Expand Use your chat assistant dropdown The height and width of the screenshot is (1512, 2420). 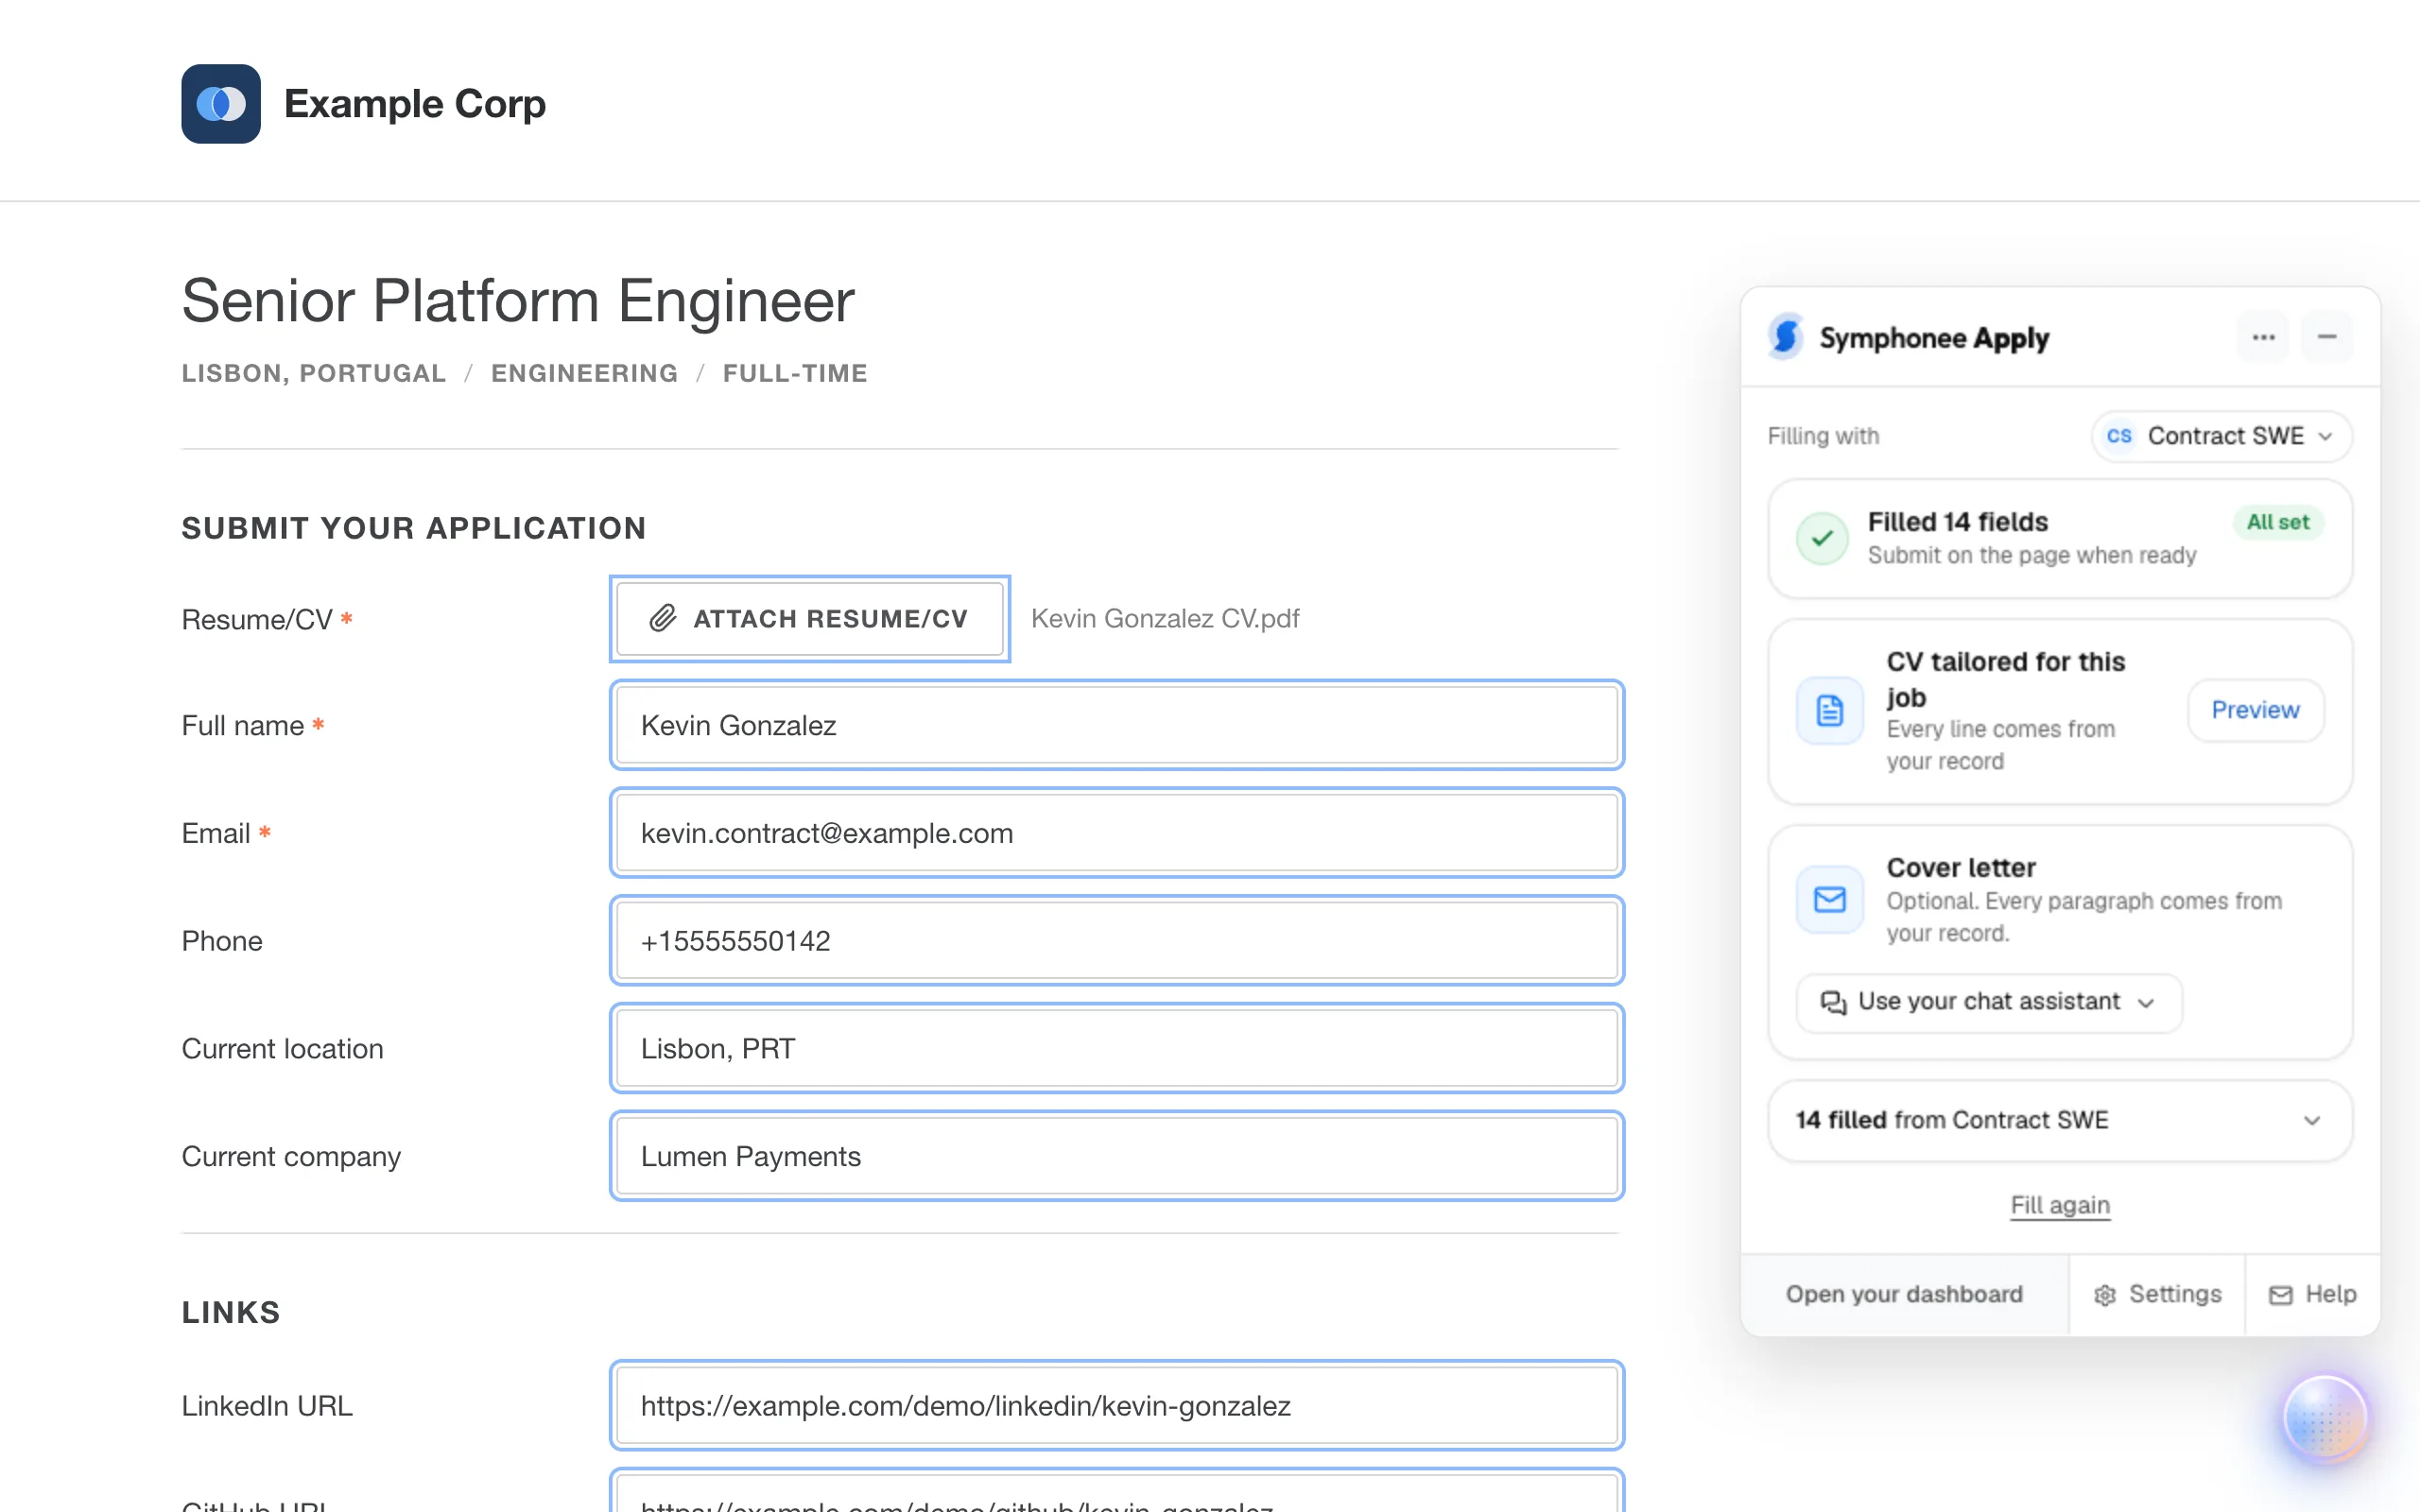pos(1988,1002)
